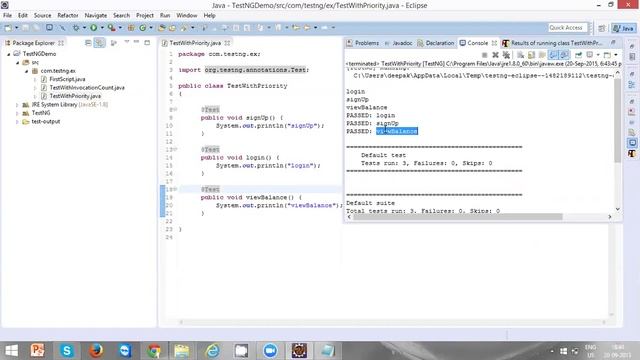This screenshot has height=360, width=640.
Task: Open the Run button dropdown arrow
Action: [102, 28]
